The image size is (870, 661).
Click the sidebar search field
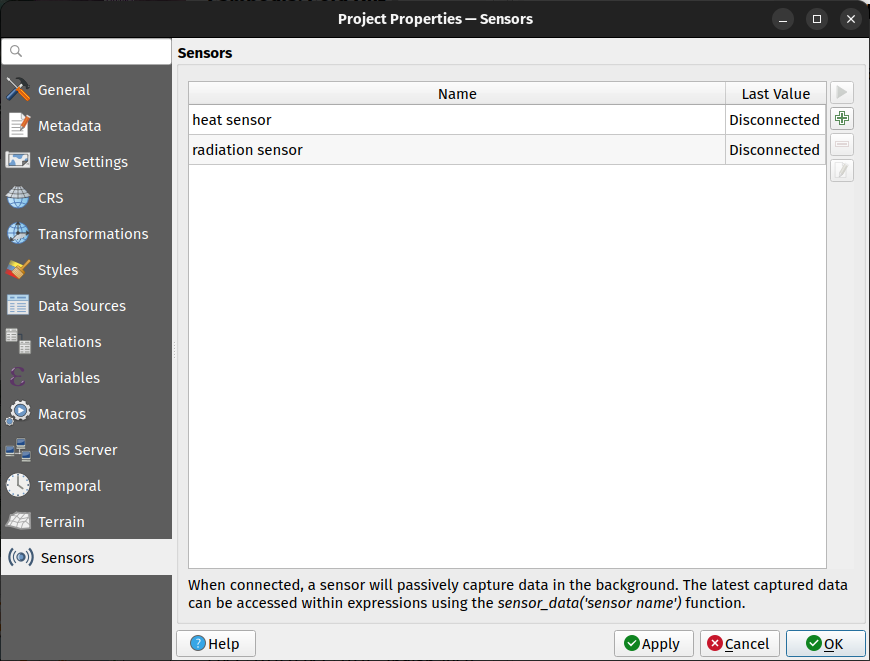click(86, 50)
